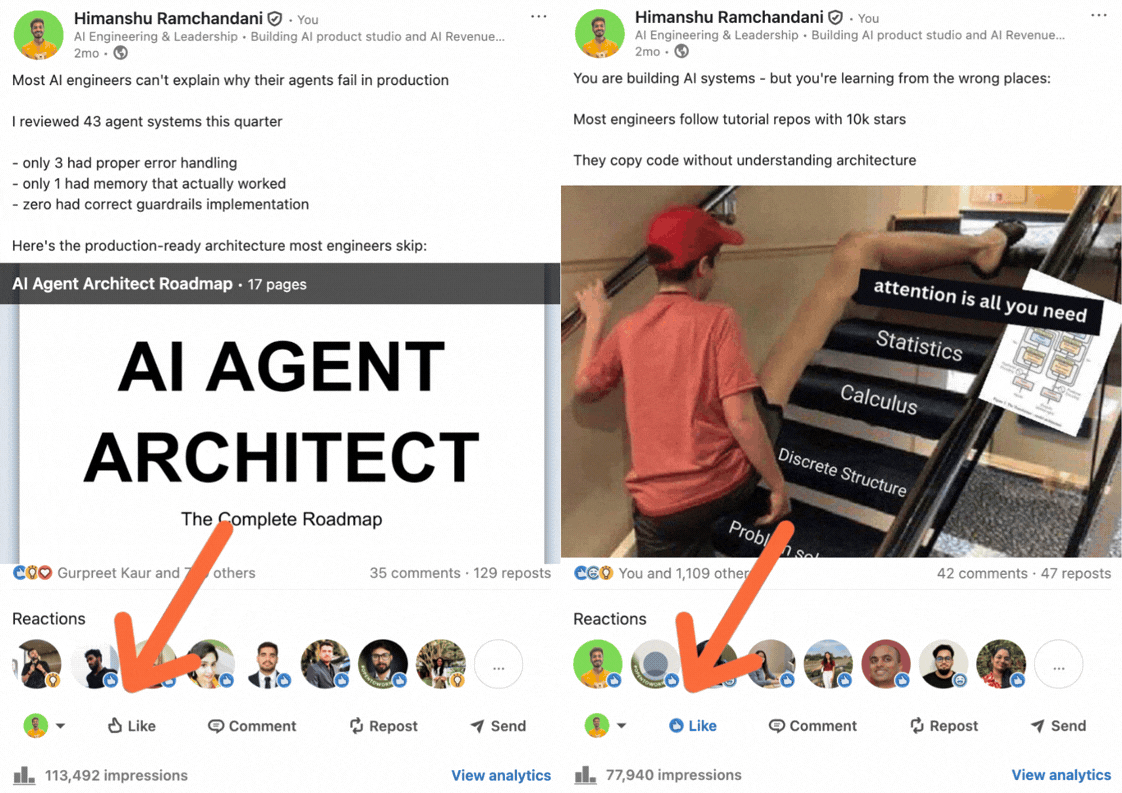Image resolution: width=1122 pixels, height=793 pixels.
Task: Show more reactions on left post
Action: coord(499,665)
